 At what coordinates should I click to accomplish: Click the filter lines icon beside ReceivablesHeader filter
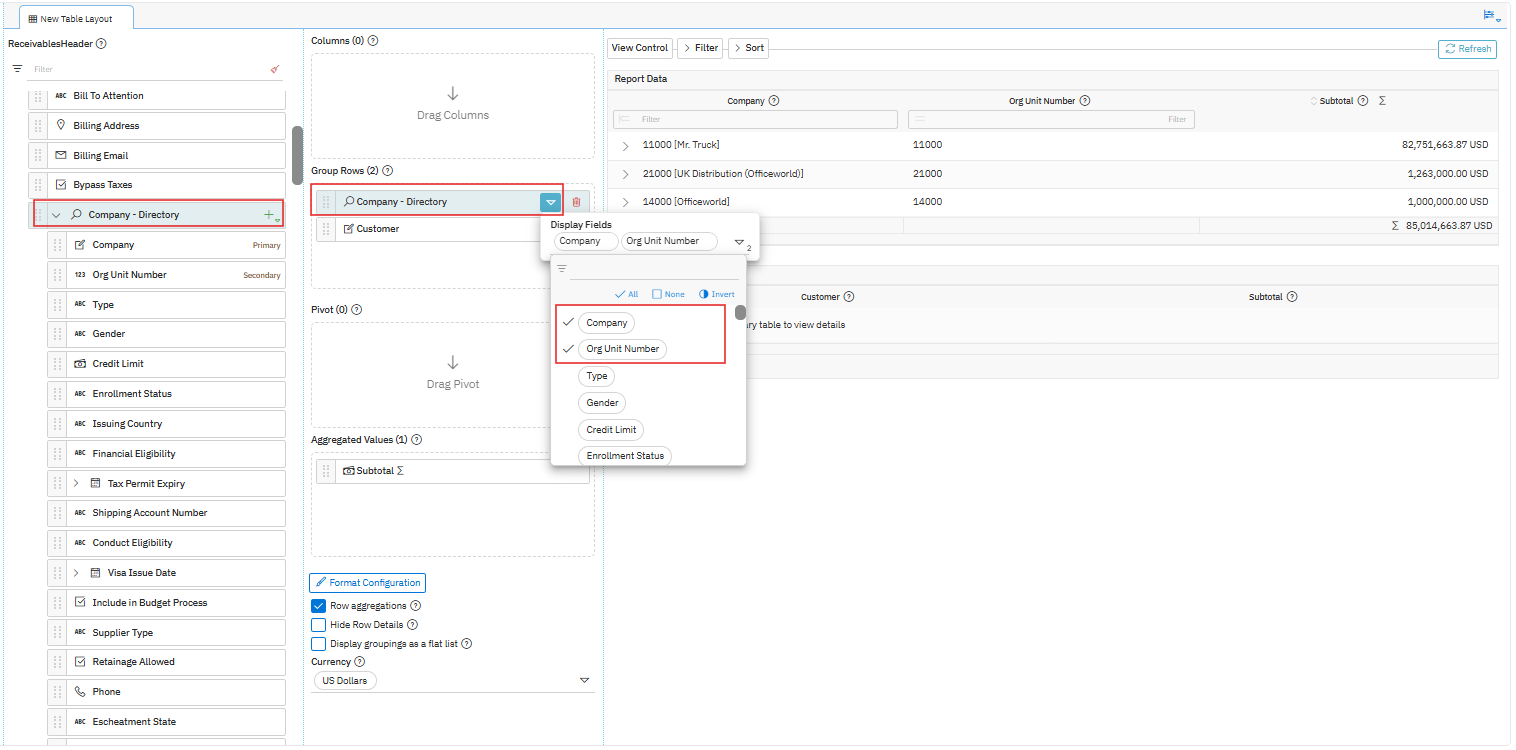pos(17,69)
